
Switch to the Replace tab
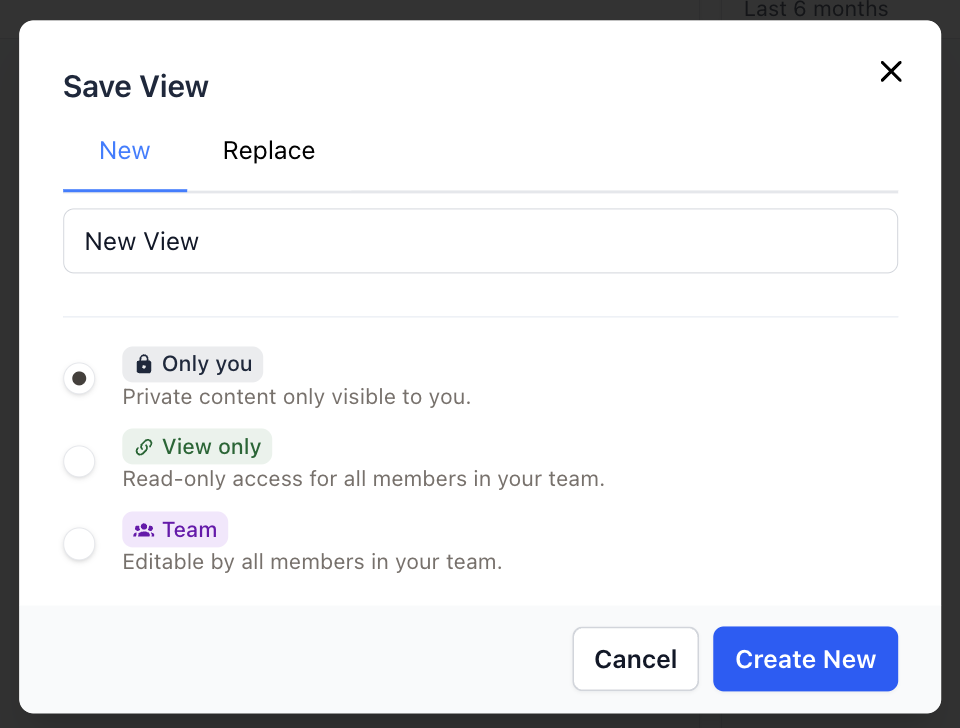tap(269, 151)
